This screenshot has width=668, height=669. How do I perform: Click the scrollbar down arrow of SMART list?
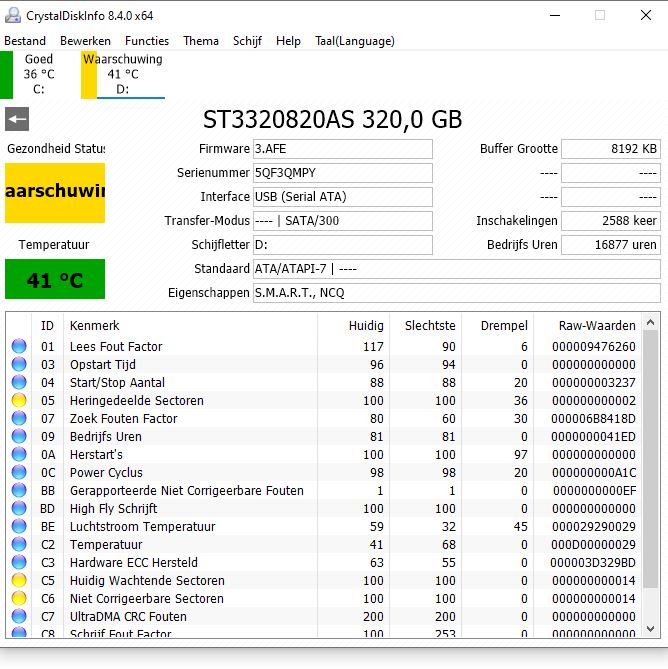click(x=651, y=628)
